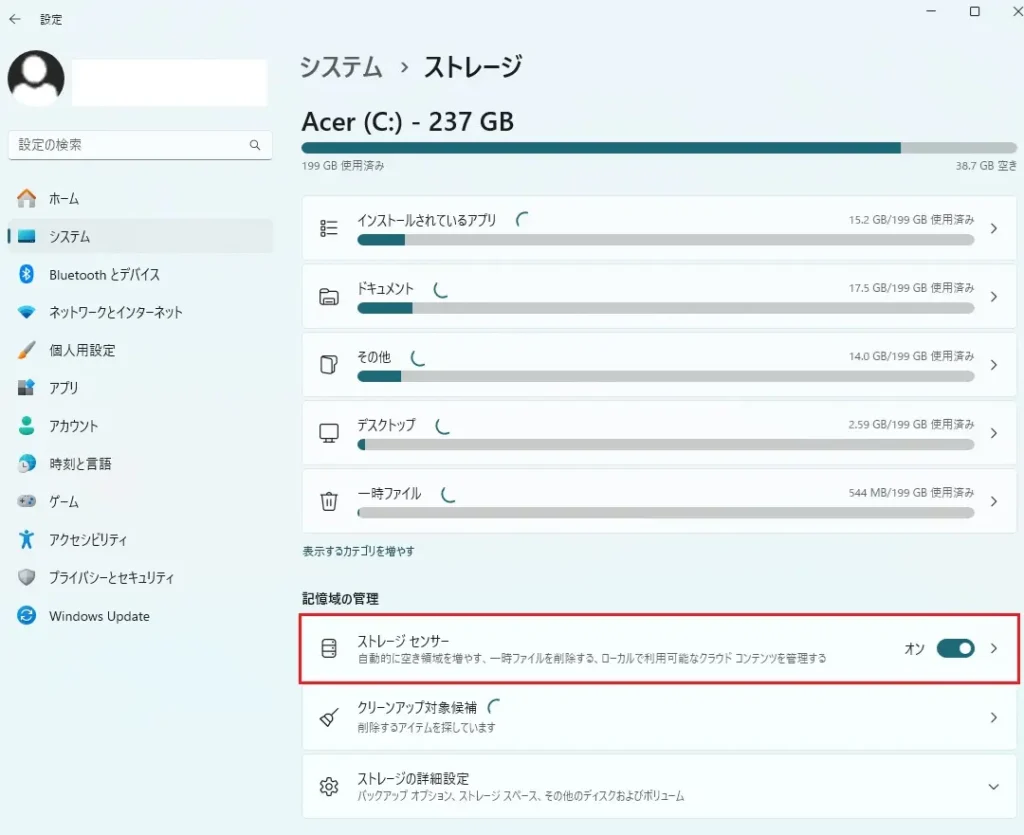The image size is (1024, 835).
Task: Click the ネットワーク wifi icon
Action: click(27, 312)
